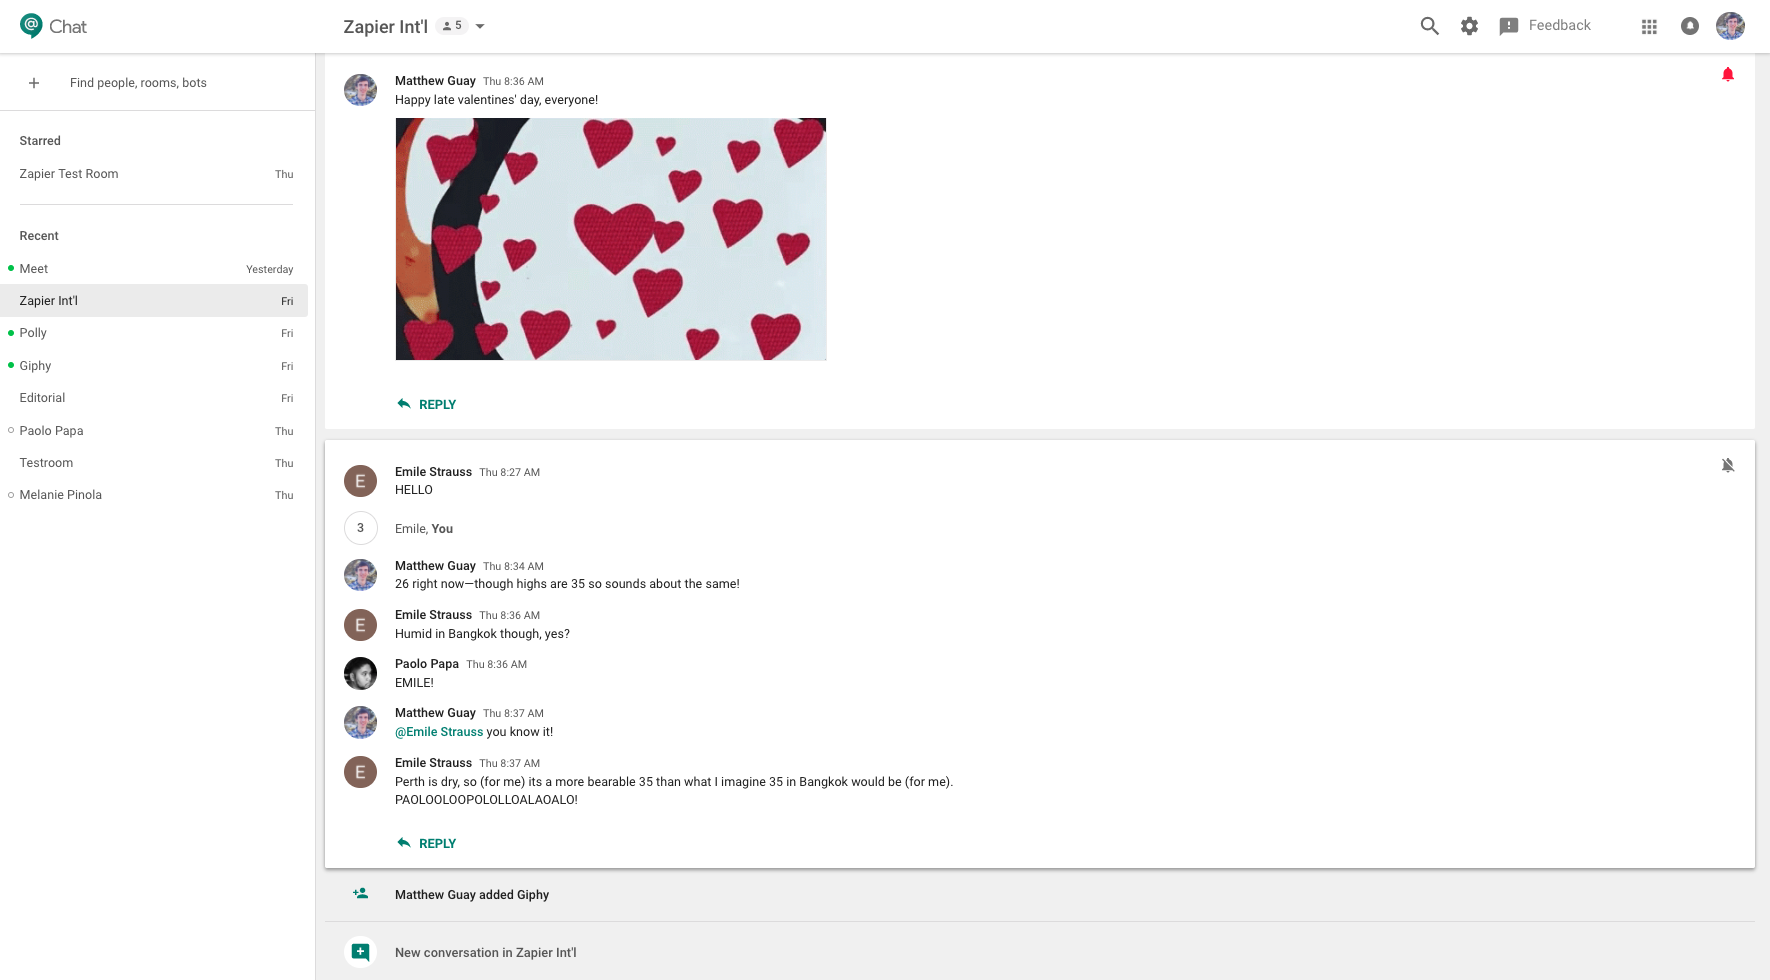Click the Feedback icon

coord(1509,26)
